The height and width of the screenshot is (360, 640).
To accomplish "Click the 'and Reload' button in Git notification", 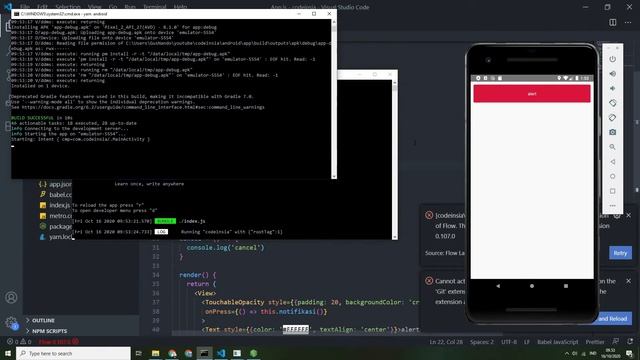I will [613, 319].
